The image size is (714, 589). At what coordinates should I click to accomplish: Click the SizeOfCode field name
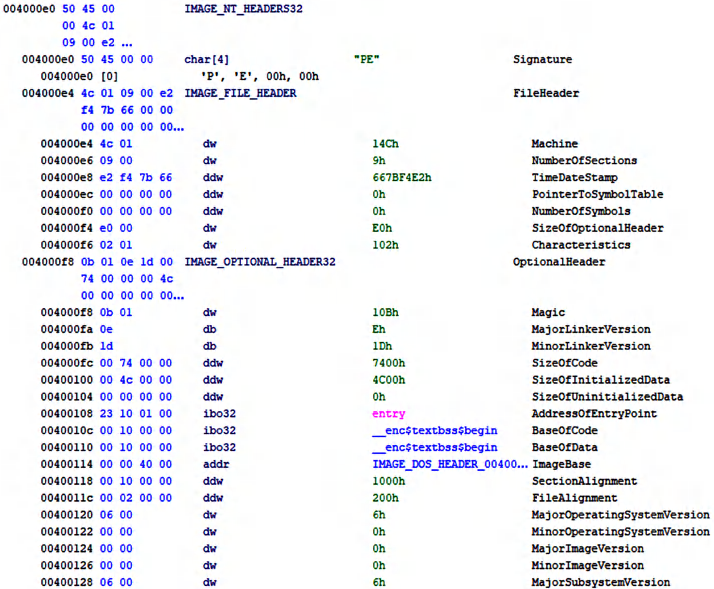[x=564, y=363]
